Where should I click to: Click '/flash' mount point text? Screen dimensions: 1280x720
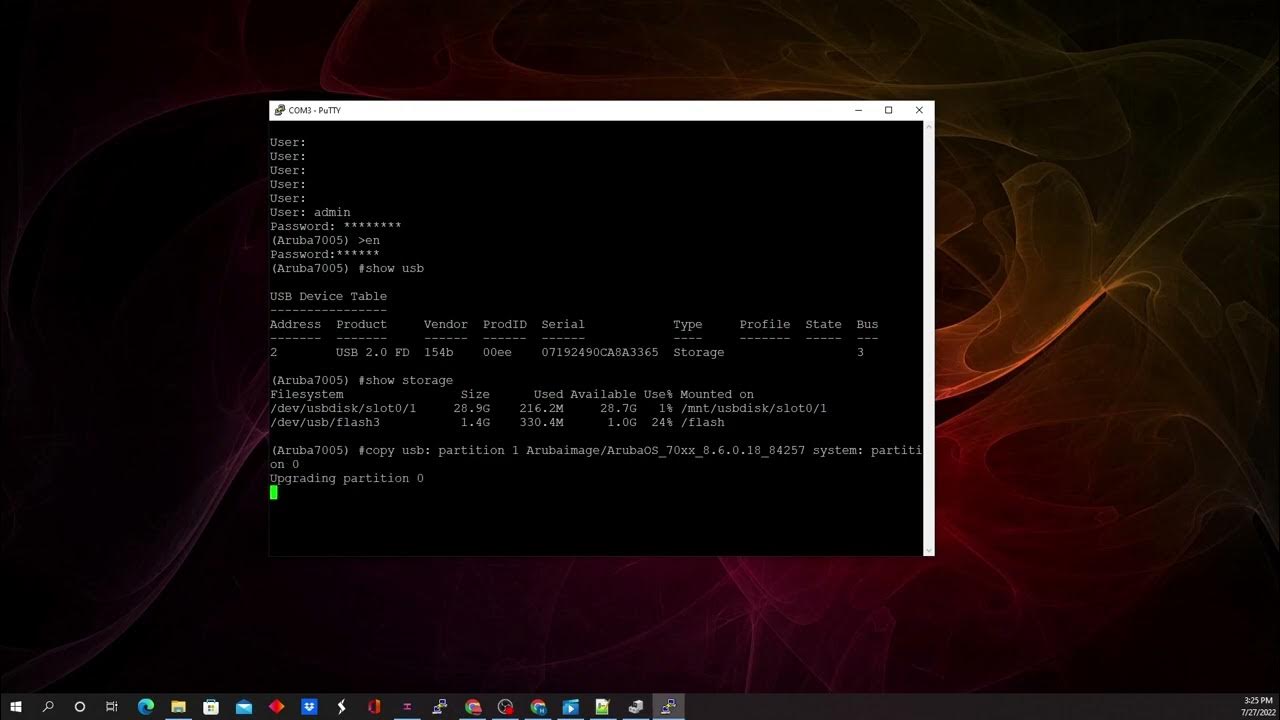pyautogui.click(x=702, y=422)
